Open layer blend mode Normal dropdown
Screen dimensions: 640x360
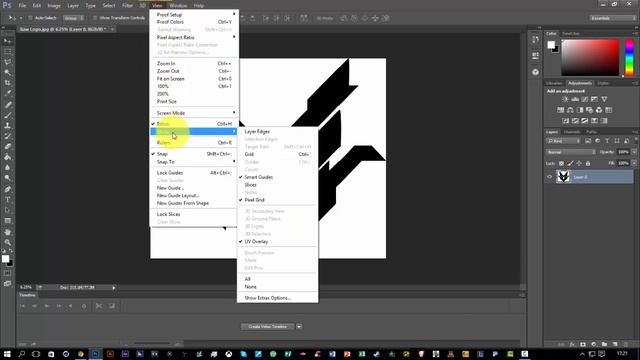571,152
